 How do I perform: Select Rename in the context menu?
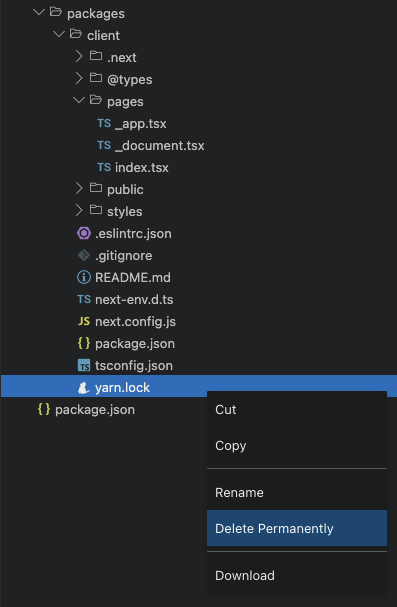point(297,492)
